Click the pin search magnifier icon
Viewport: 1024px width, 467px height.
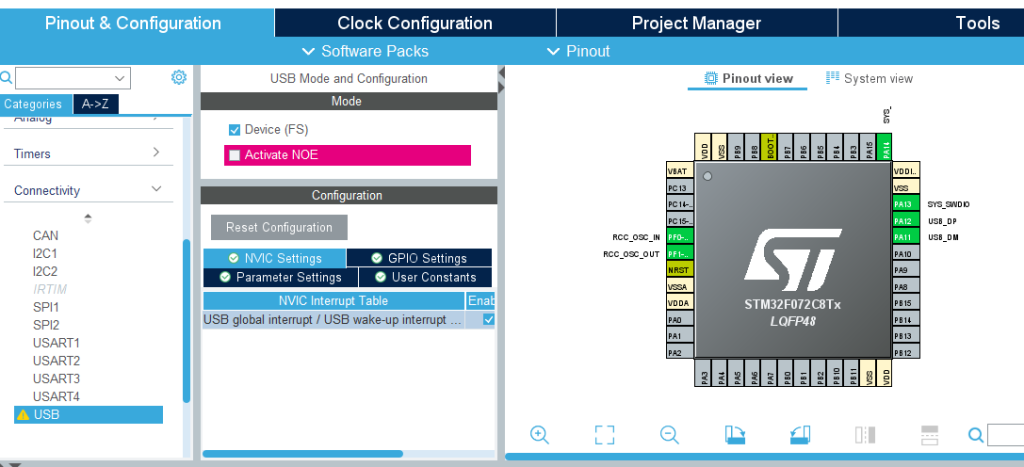[976, 435]
